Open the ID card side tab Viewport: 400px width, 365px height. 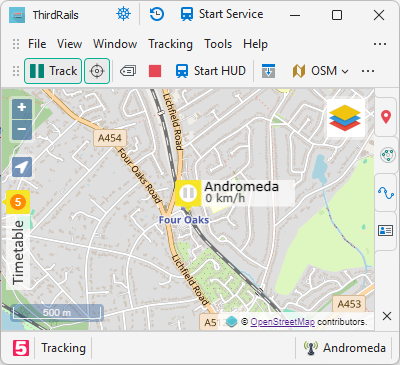(386, 231)
